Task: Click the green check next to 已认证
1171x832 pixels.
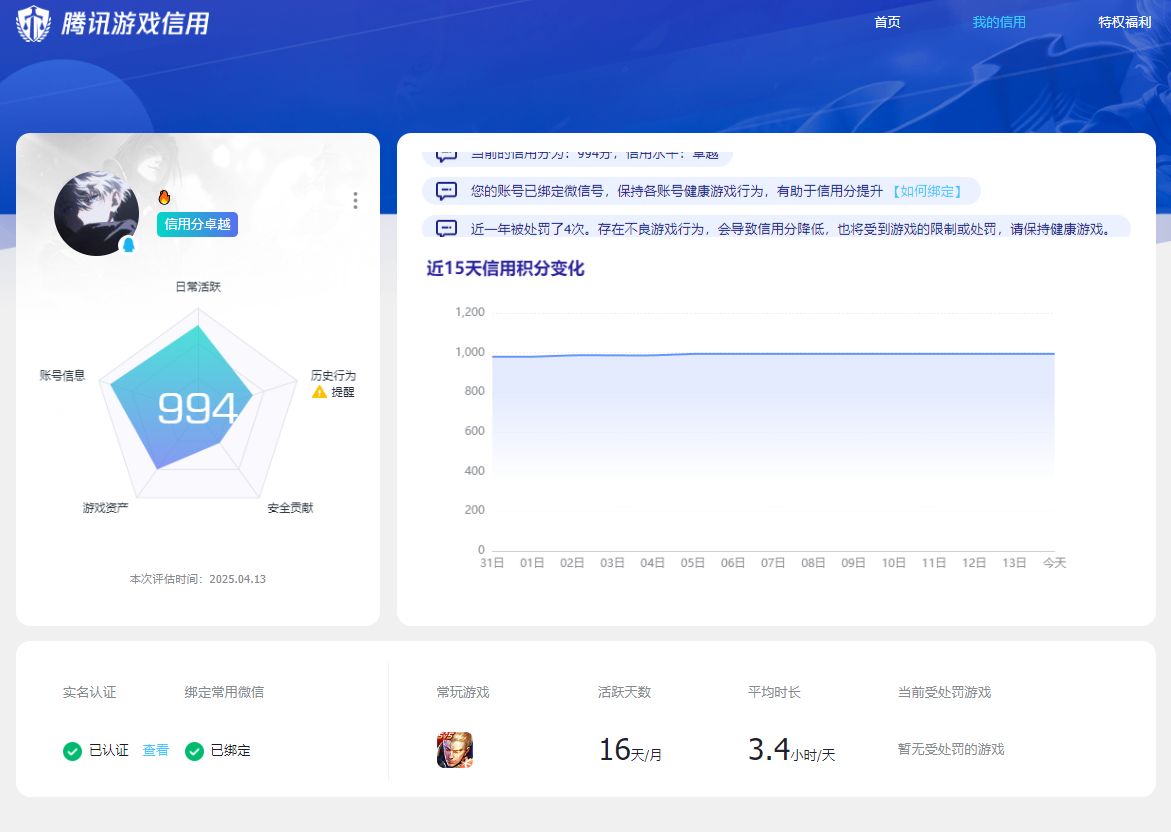Action: pos(72,751)
